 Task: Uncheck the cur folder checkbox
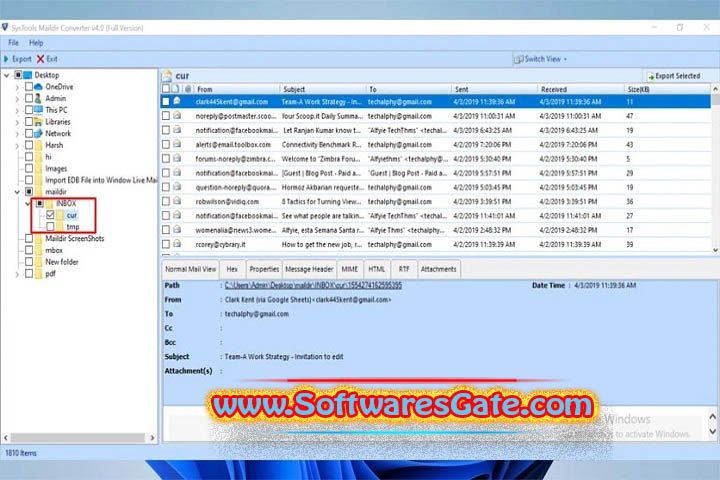coord(50,215)
